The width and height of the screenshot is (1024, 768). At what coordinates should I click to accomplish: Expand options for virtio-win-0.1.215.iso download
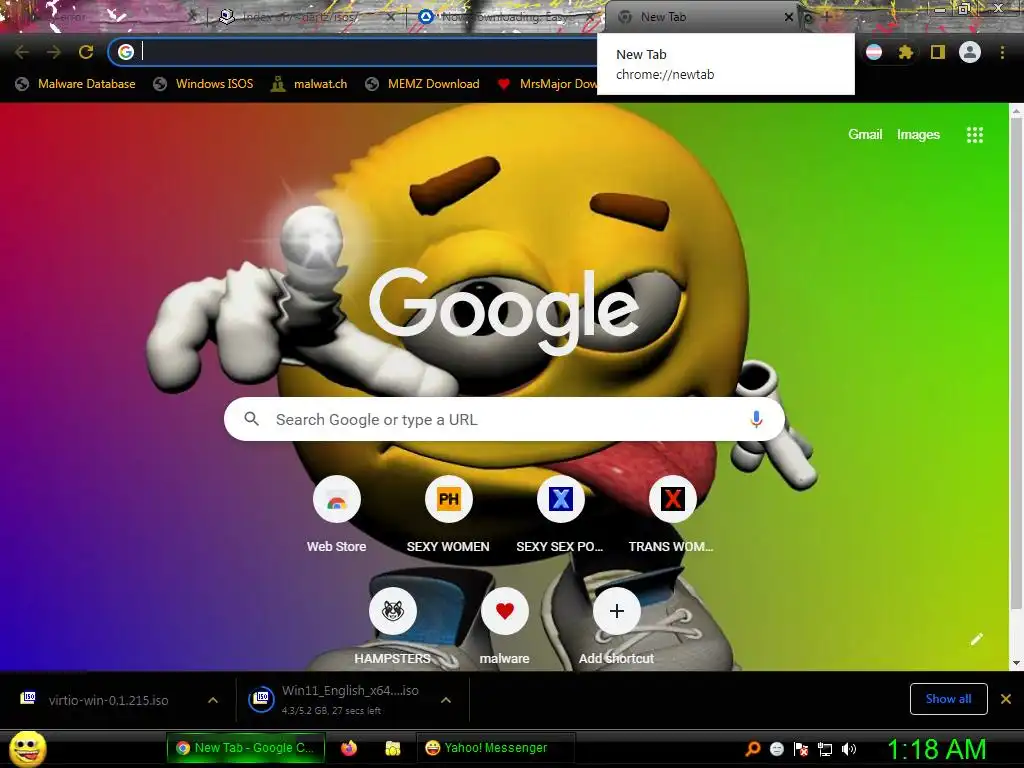click(213, 700)
